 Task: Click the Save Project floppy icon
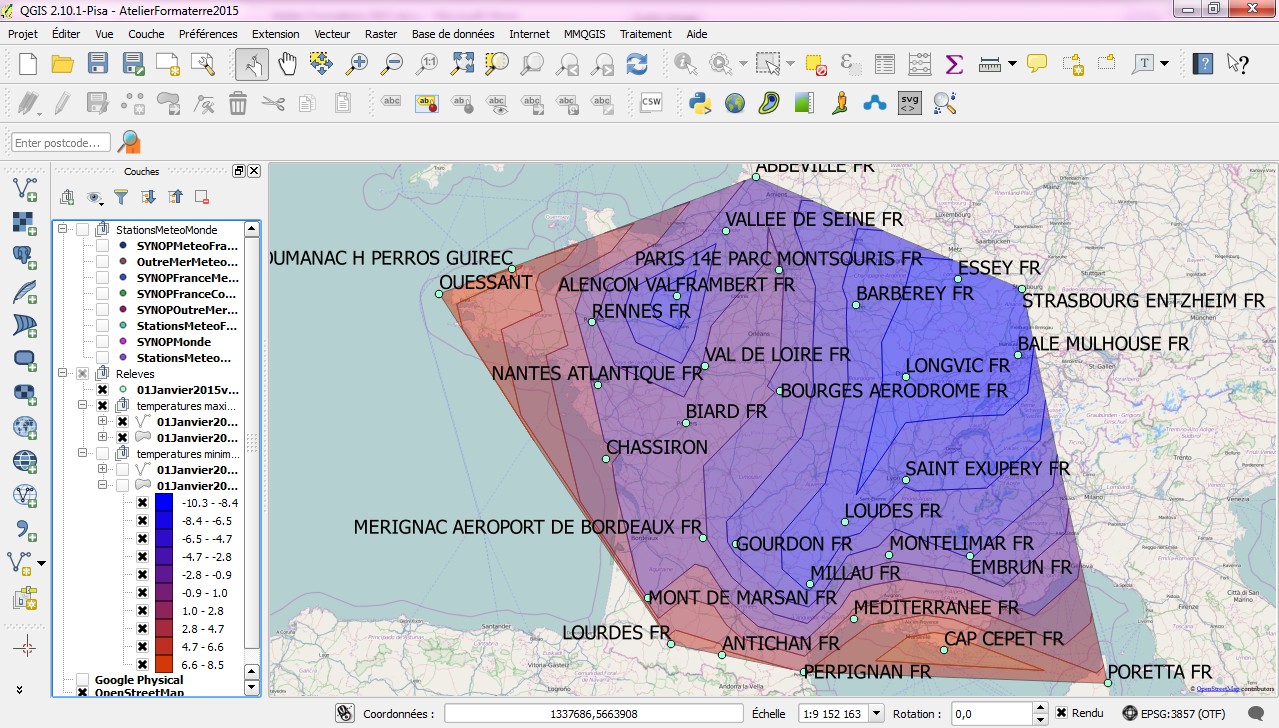pyautogui.click(x=97, y=65)
